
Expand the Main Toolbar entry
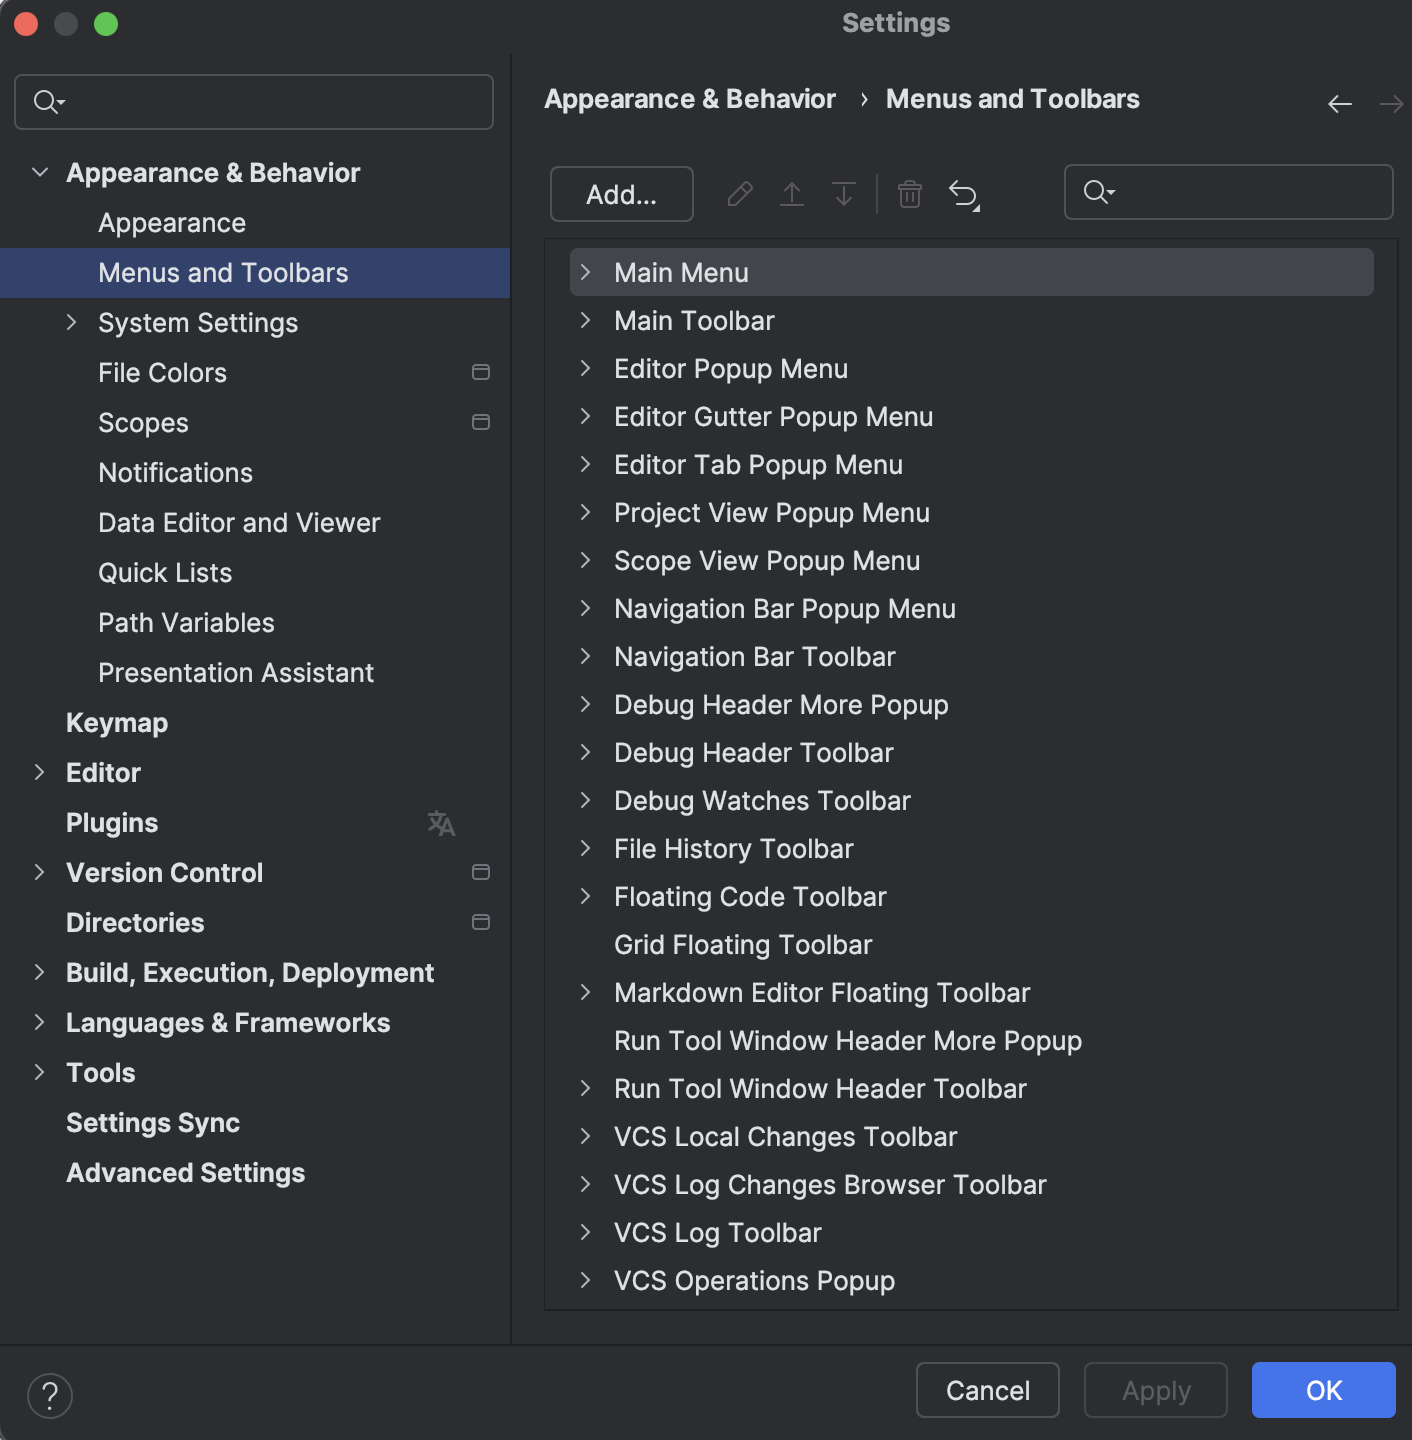tap(586, 320)
